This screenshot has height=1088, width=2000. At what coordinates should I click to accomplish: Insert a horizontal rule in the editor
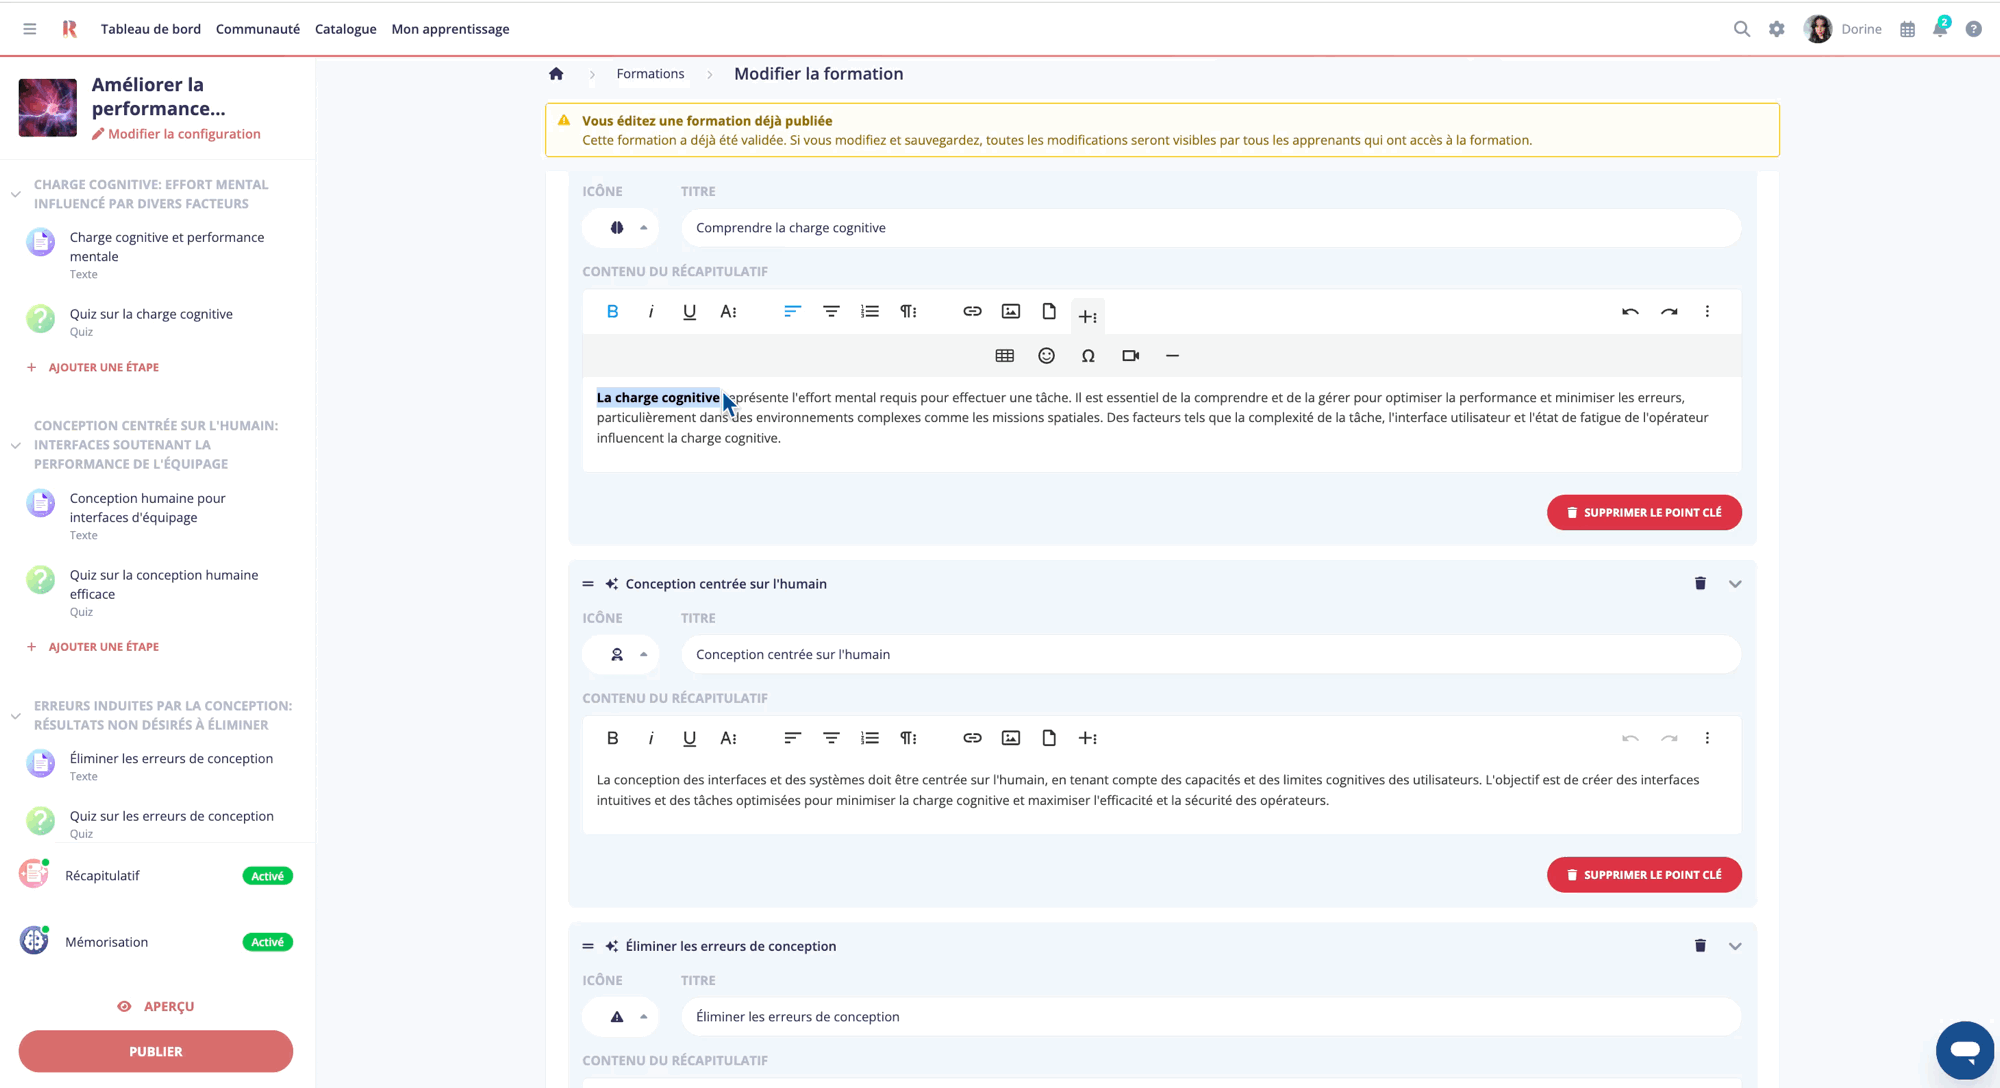click(x=1172, y=355)
